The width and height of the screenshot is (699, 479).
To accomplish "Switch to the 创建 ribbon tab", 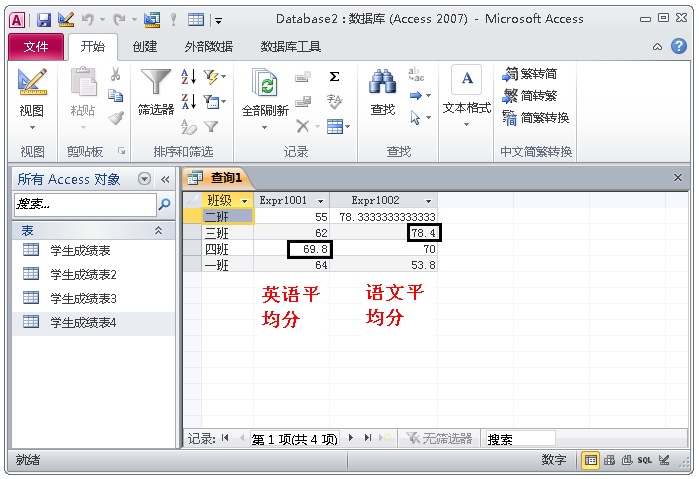I will tap(145, 46).
